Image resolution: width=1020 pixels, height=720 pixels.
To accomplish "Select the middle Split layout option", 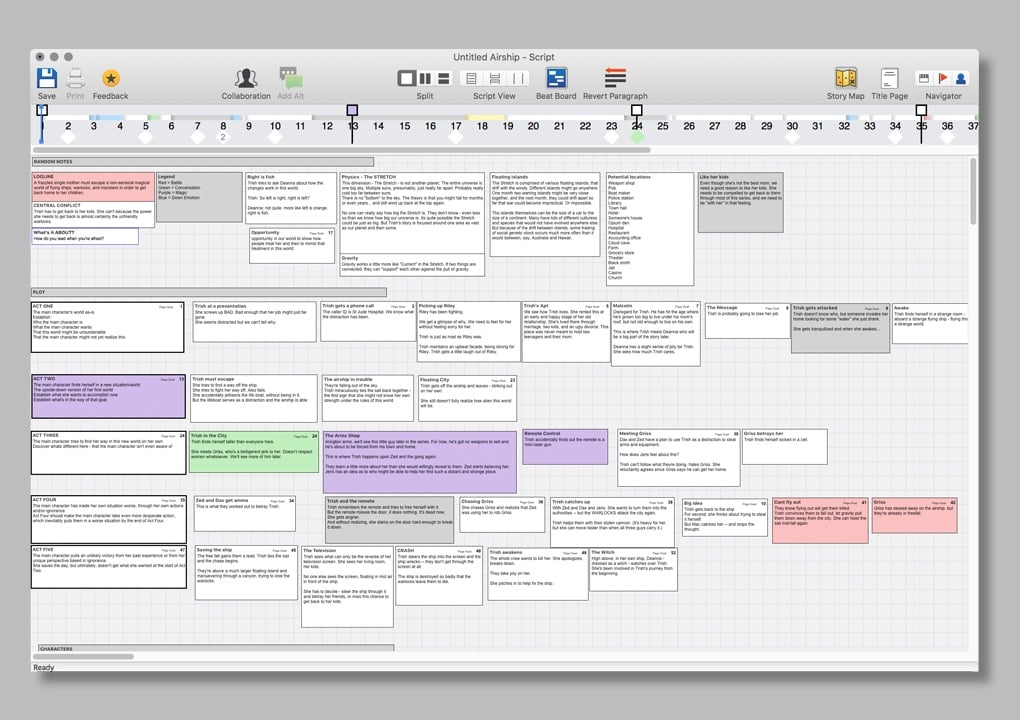I will 425,78.
